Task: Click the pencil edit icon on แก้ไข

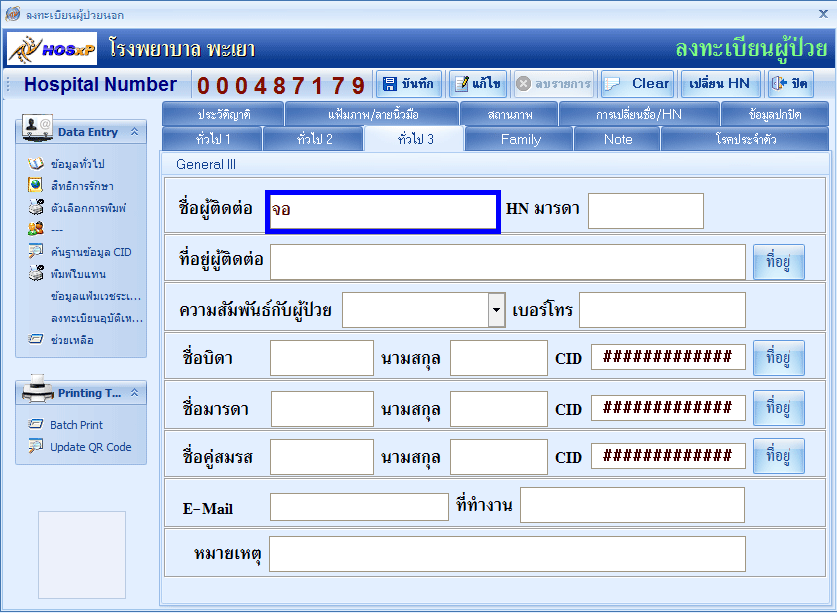Action: click(461, 84)
